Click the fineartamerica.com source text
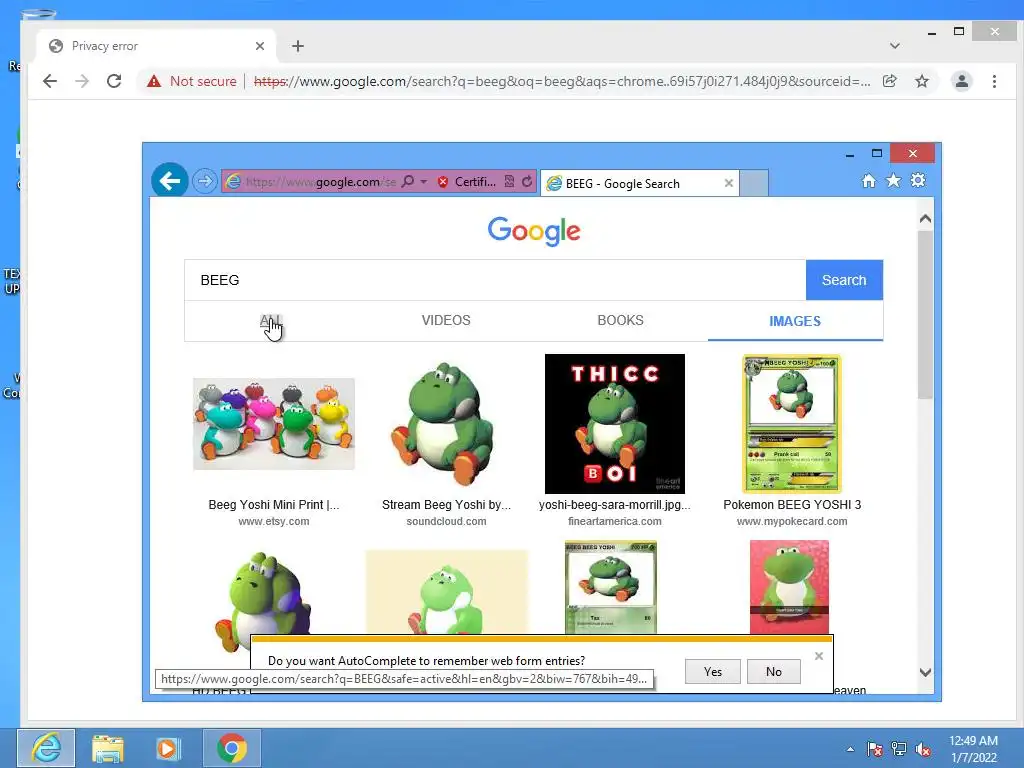The width and height of the screenshot is (1024, 768). pyautogui.click(x=615, y=521)
